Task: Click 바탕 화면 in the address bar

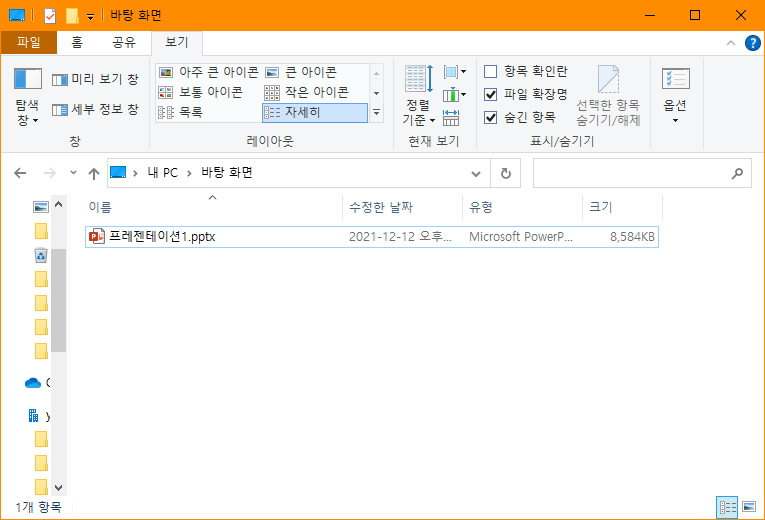Action: tap(227, 173)
